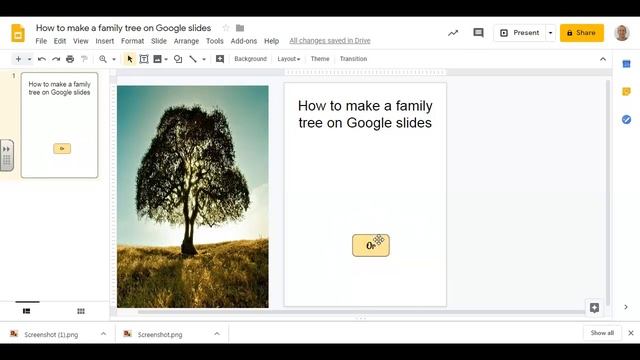Open the Tasks side panel icon
The image size is (640, 360).
(626, 119)
